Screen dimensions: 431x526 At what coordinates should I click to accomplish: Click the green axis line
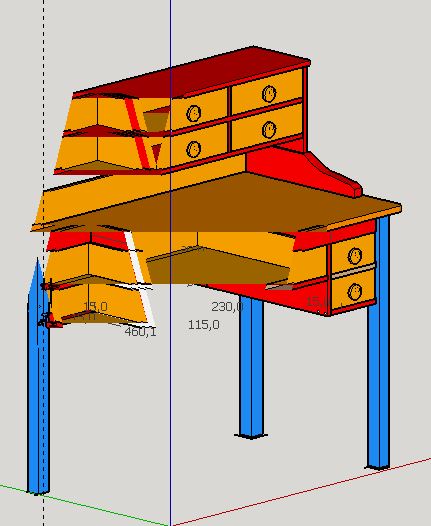tap(84, 504)
